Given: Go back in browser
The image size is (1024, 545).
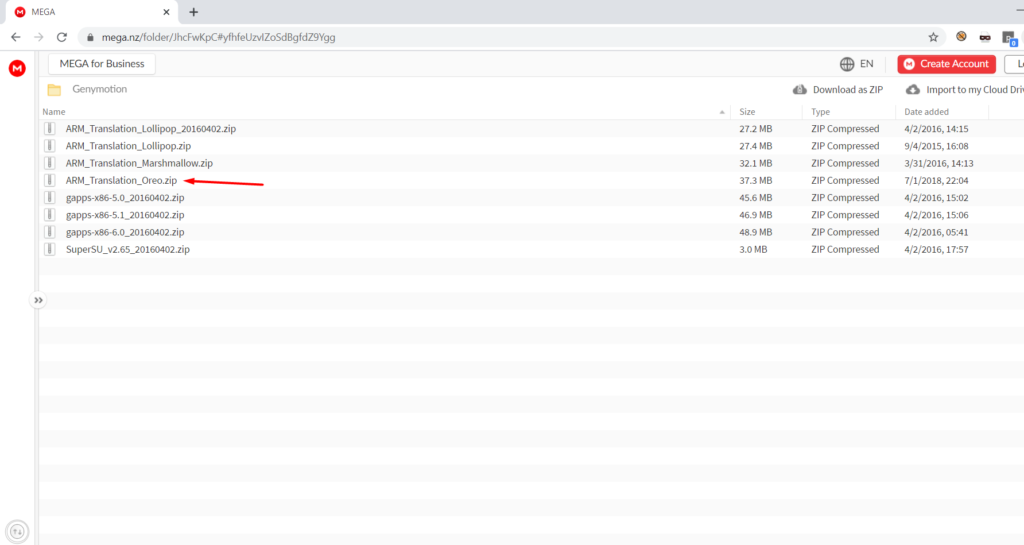Looking at the screenshot, I should point(16,37).
